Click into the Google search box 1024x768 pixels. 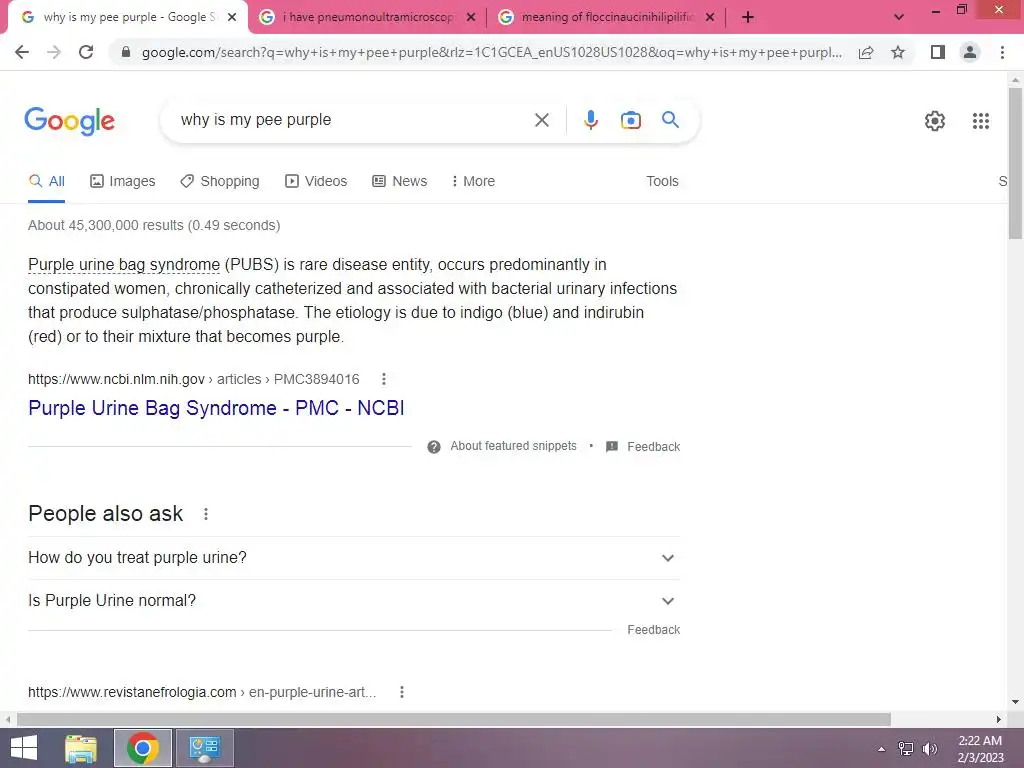point(353,120)
